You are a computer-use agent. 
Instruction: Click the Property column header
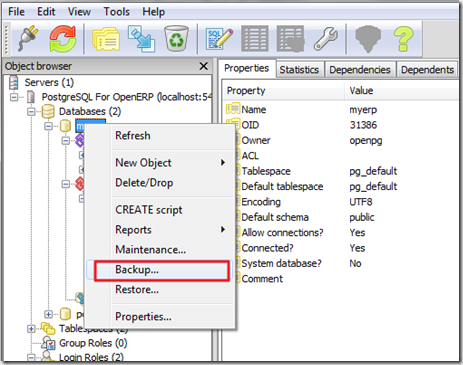(x=283, y=91)
